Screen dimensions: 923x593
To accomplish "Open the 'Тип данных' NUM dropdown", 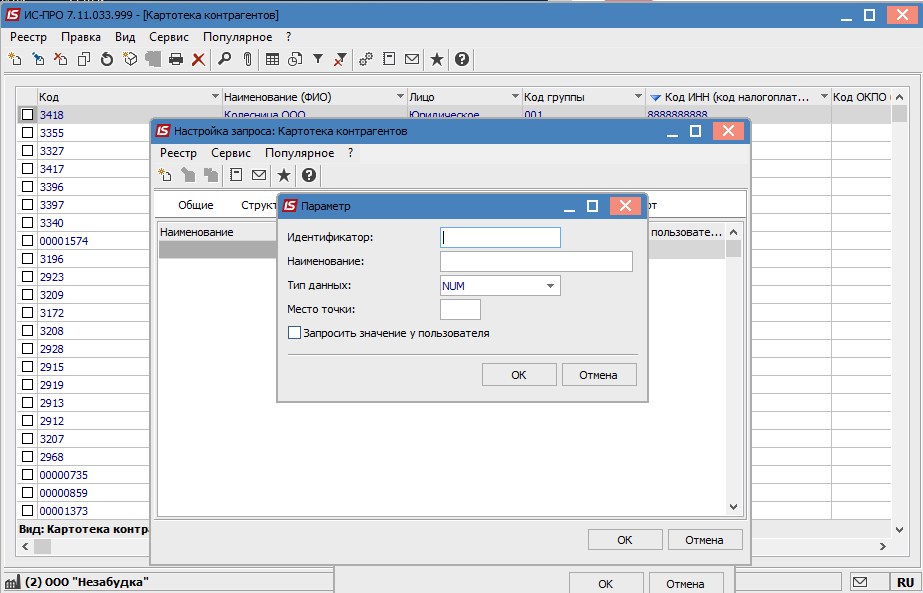I will click(x=550, y=286).
